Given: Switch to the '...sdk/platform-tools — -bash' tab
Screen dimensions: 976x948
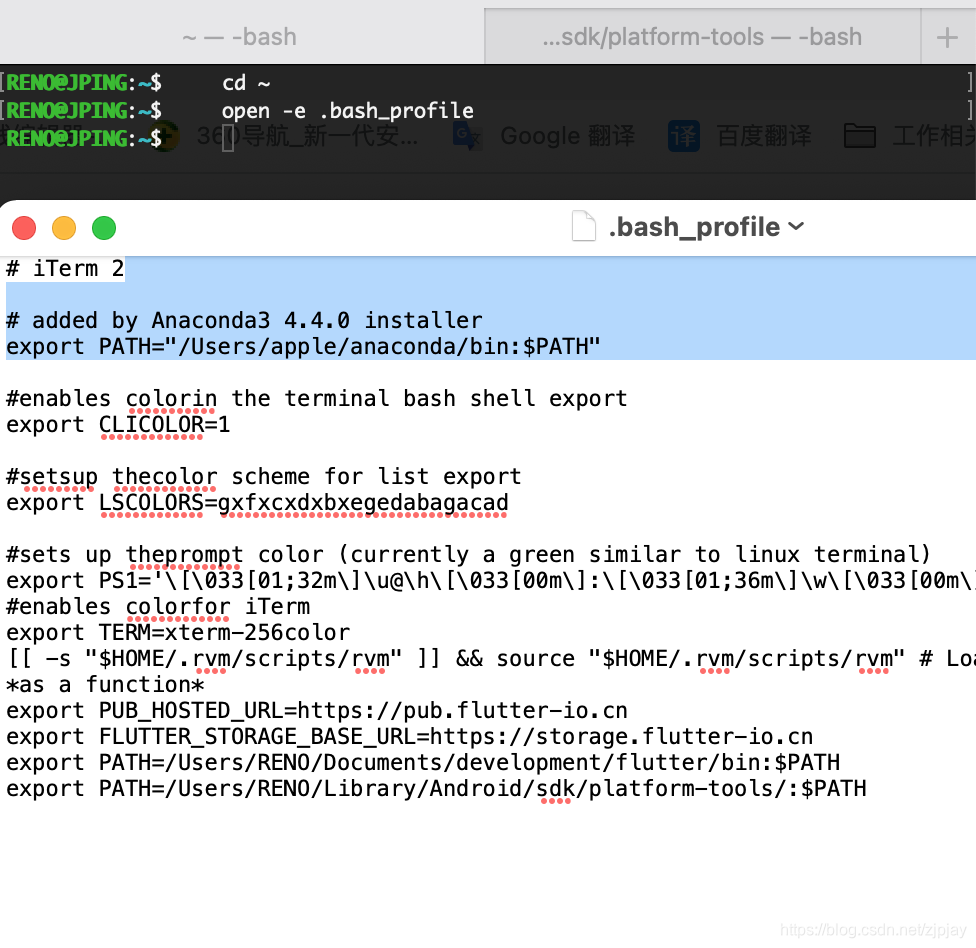Looking at the screenshot, I should [702, 37].
